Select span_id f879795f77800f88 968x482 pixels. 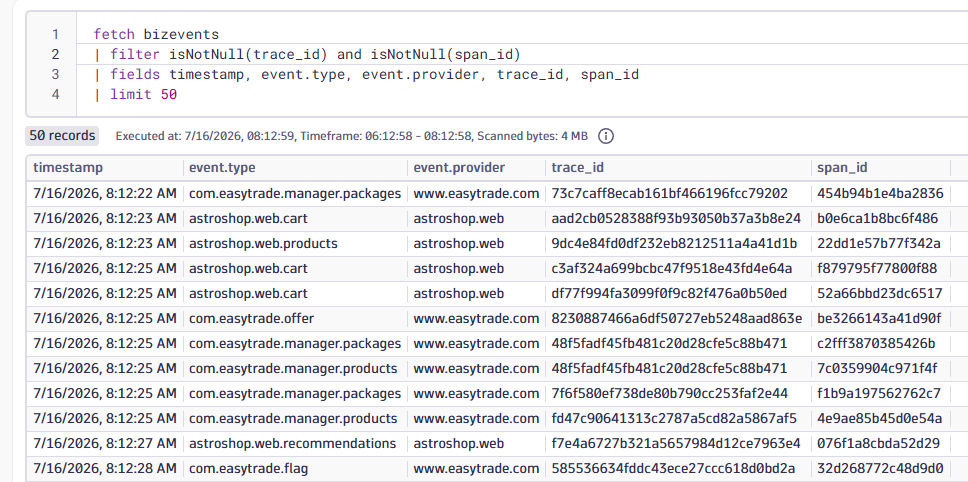(877, 268)
